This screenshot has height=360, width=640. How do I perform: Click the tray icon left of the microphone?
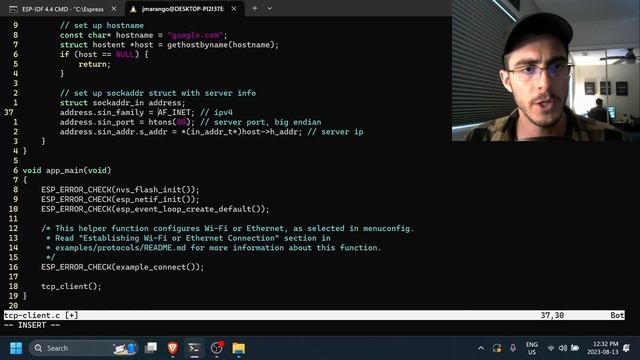tap(497, 348)
